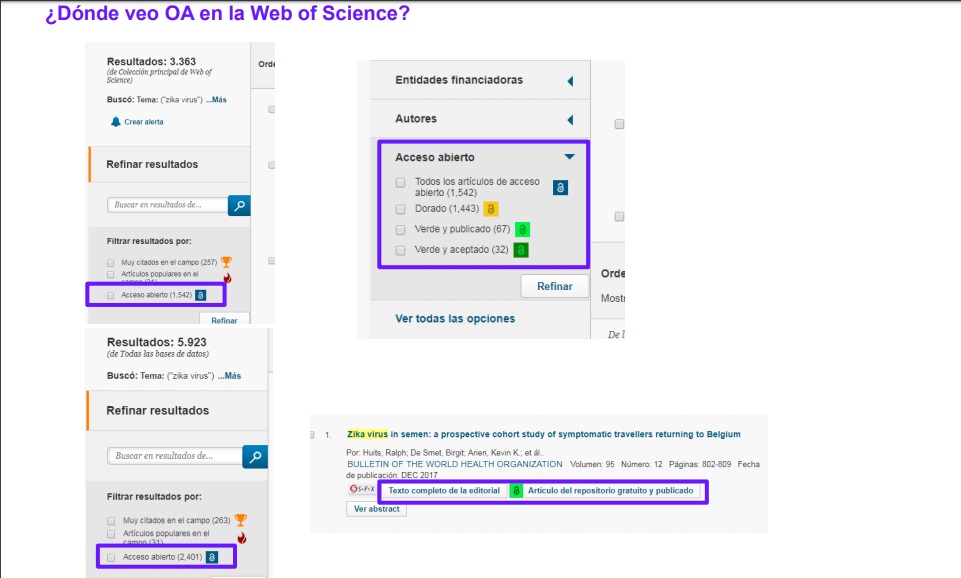Click the Resultados: 5.923 heading
This screenshot has height=578, width=961.
coord(157,342)
